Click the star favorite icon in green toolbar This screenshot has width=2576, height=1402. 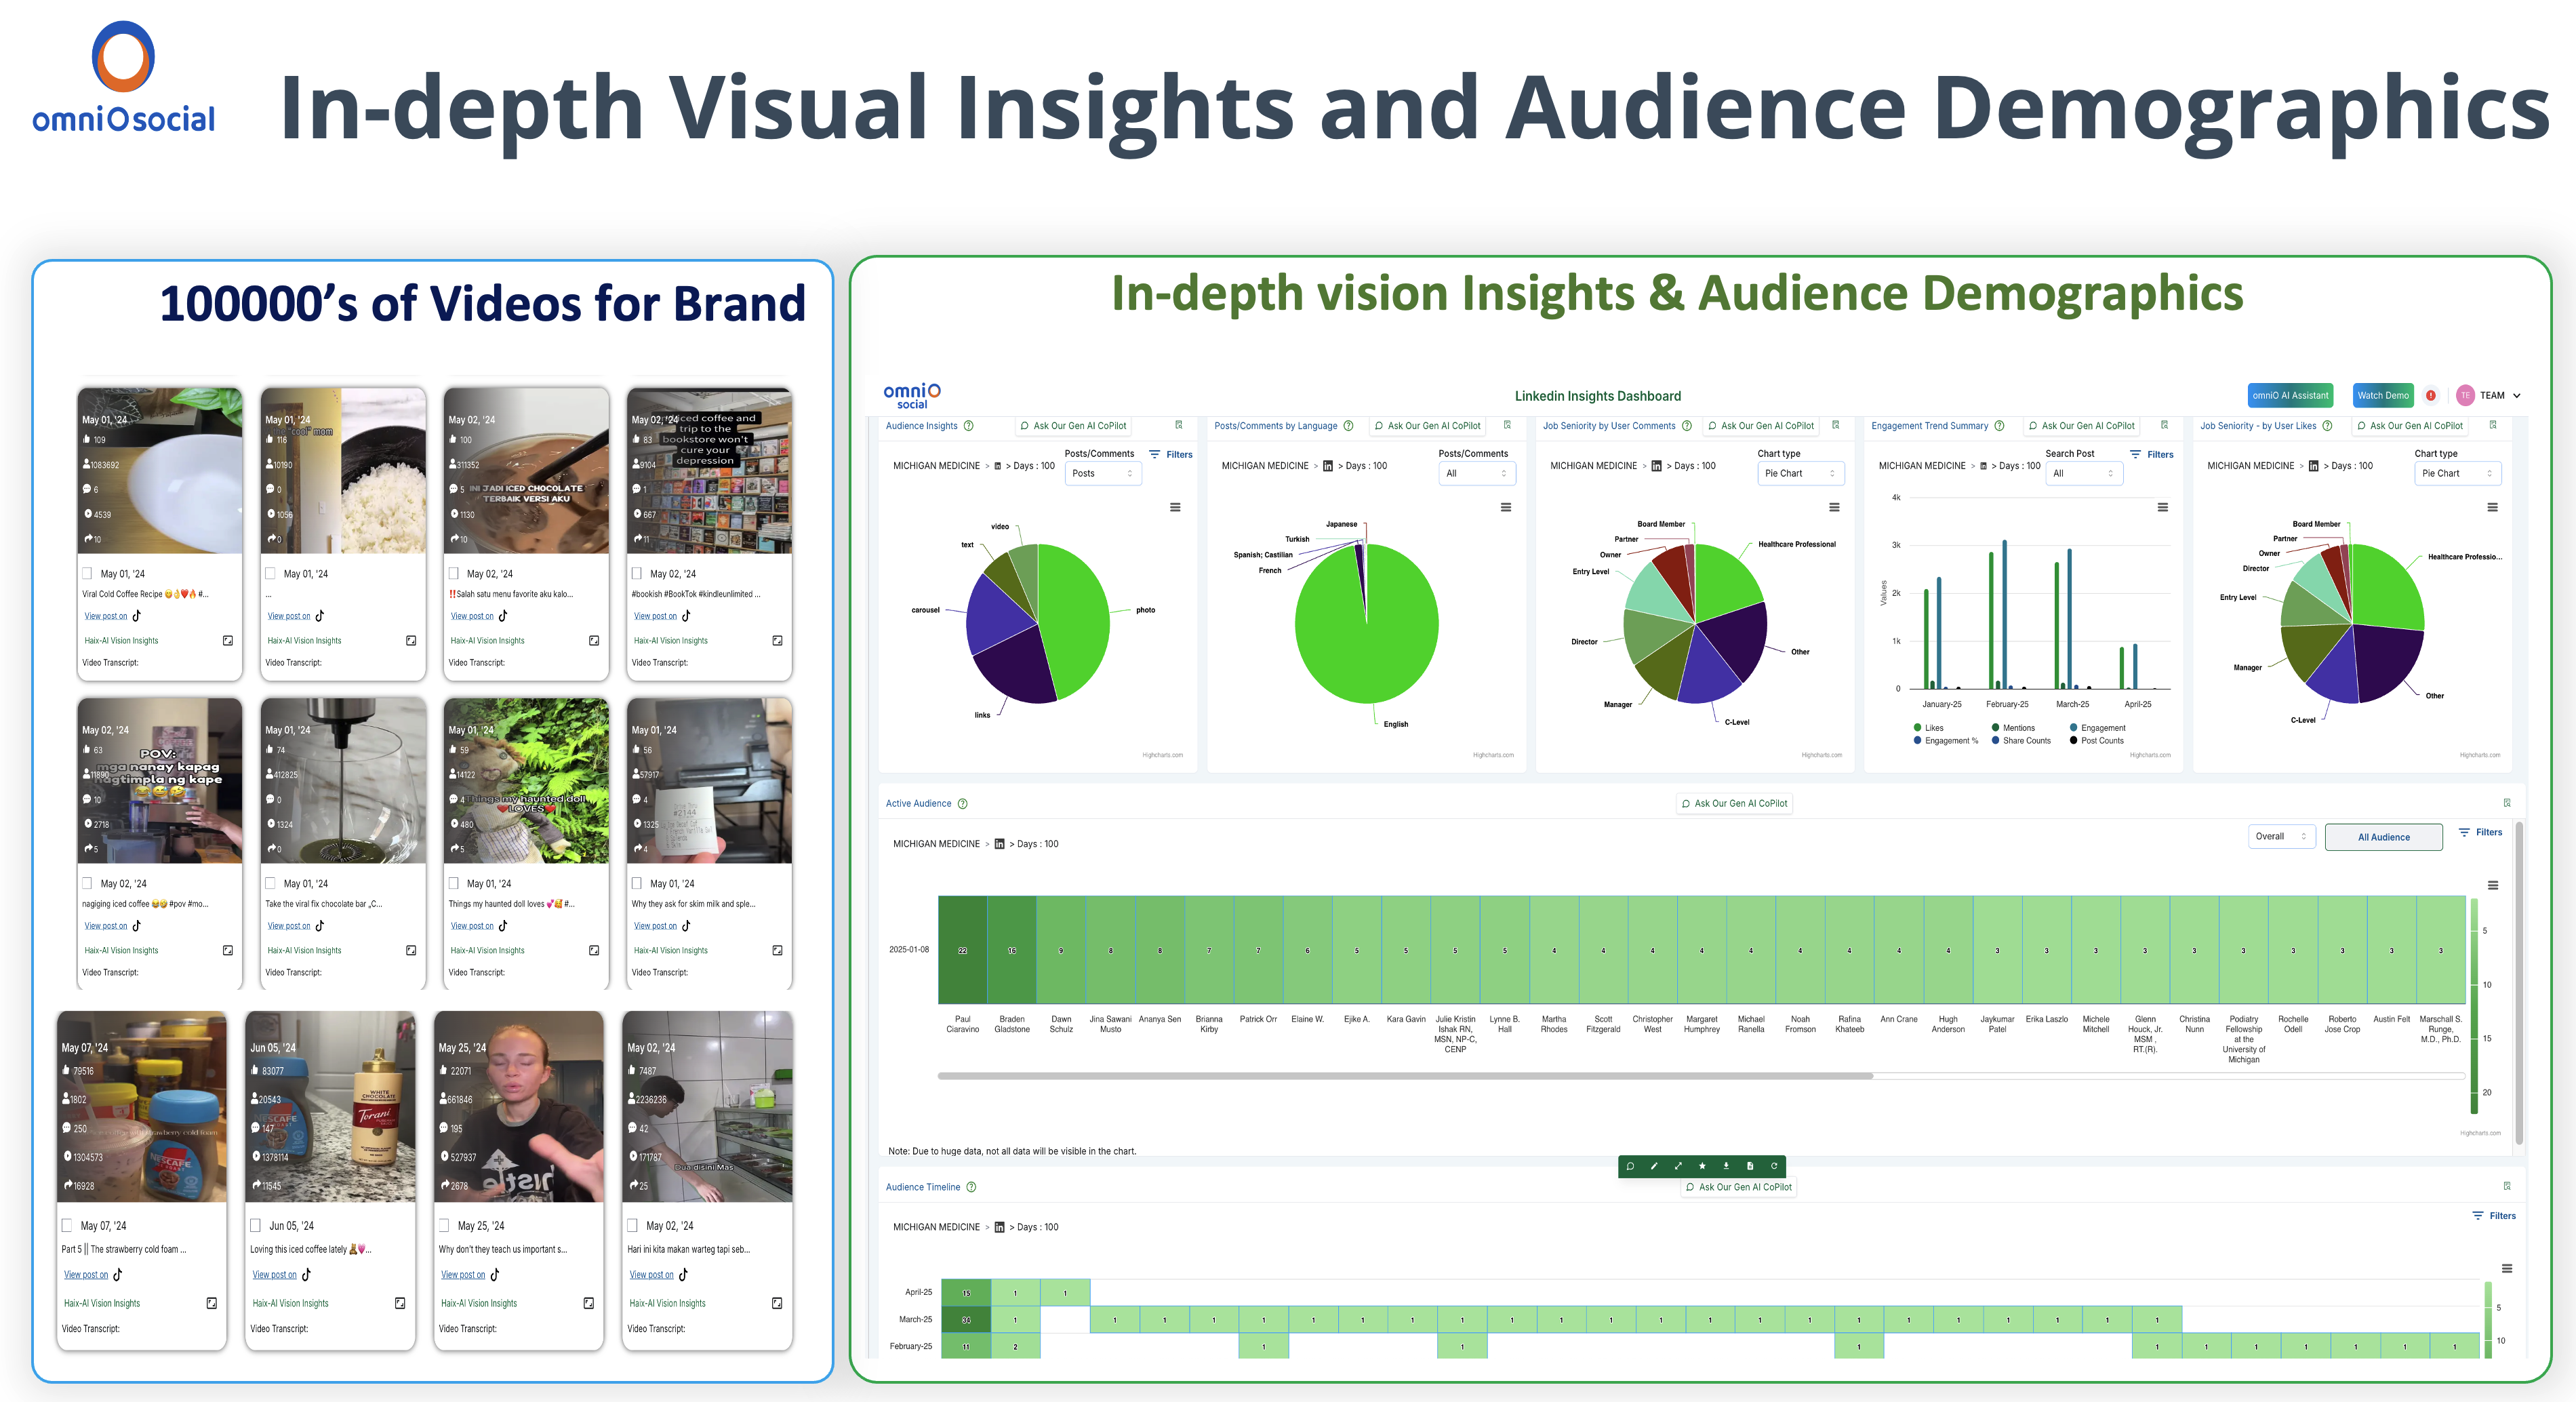pyautogui.click(x=1702, y=1166)
